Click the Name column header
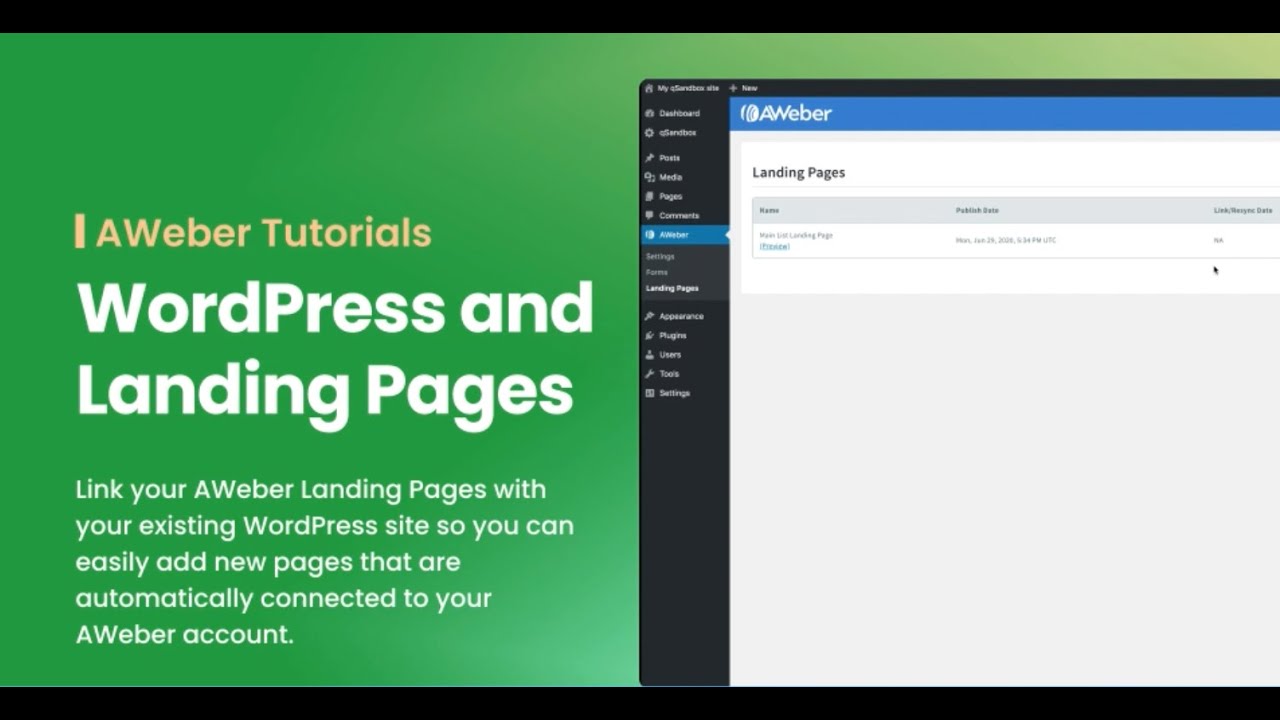The height and width of the screenshot is (720, 1280). pos(769,210)
